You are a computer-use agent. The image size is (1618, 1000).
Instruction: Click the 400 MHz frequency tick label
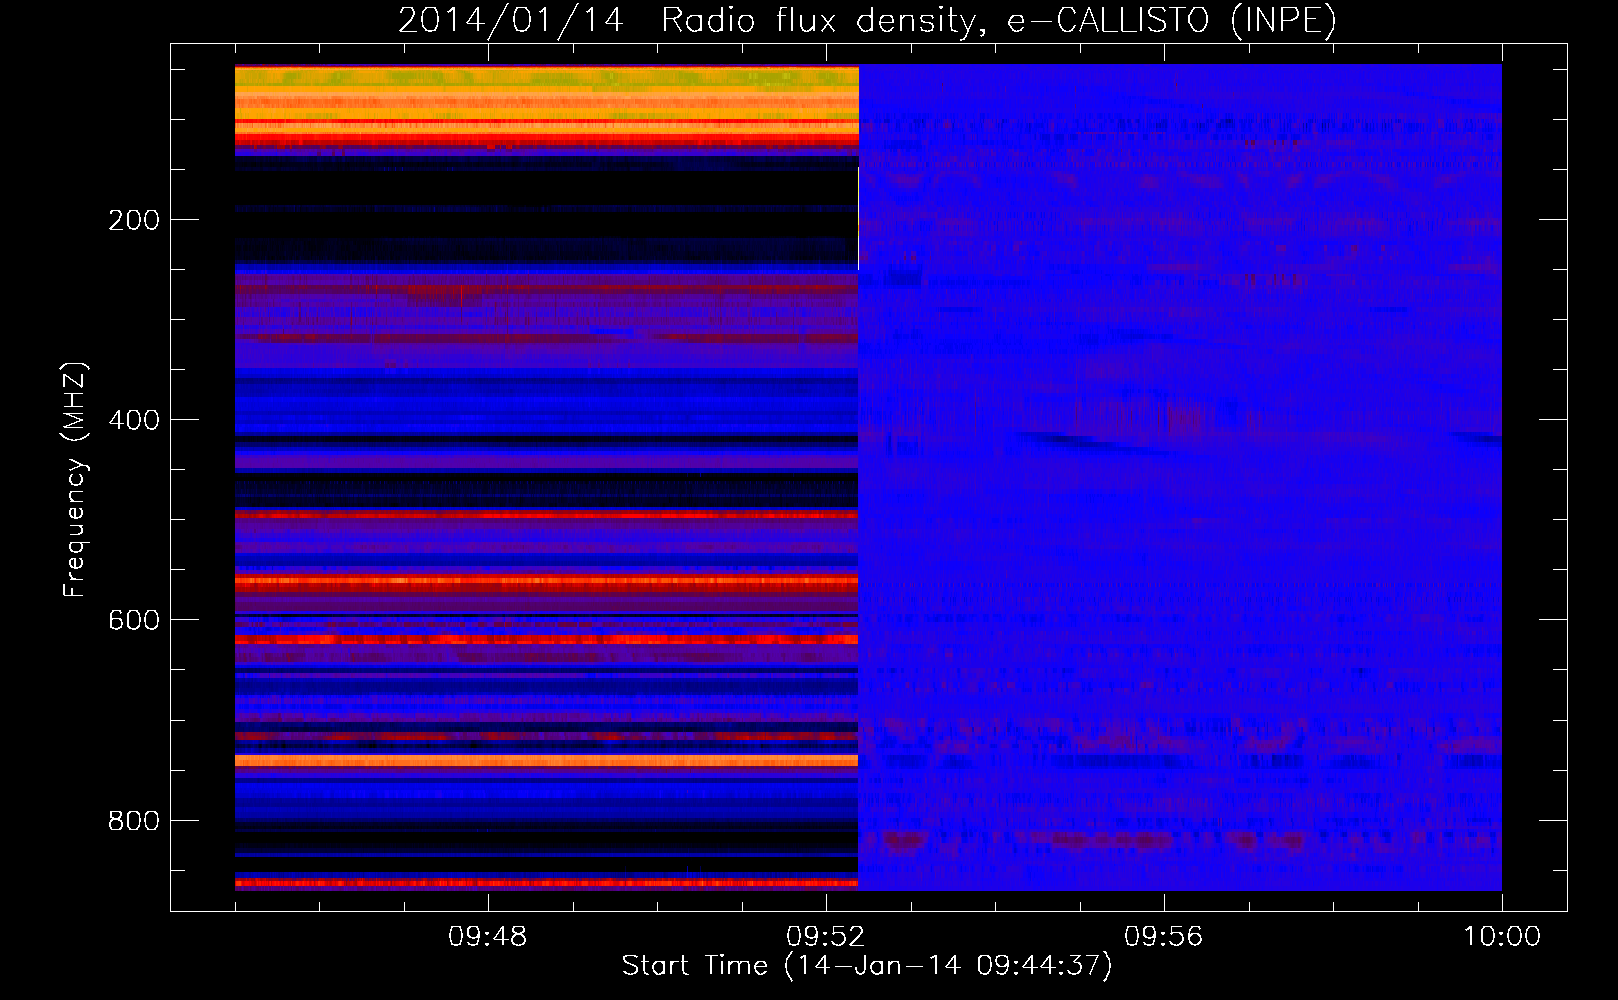134,420
